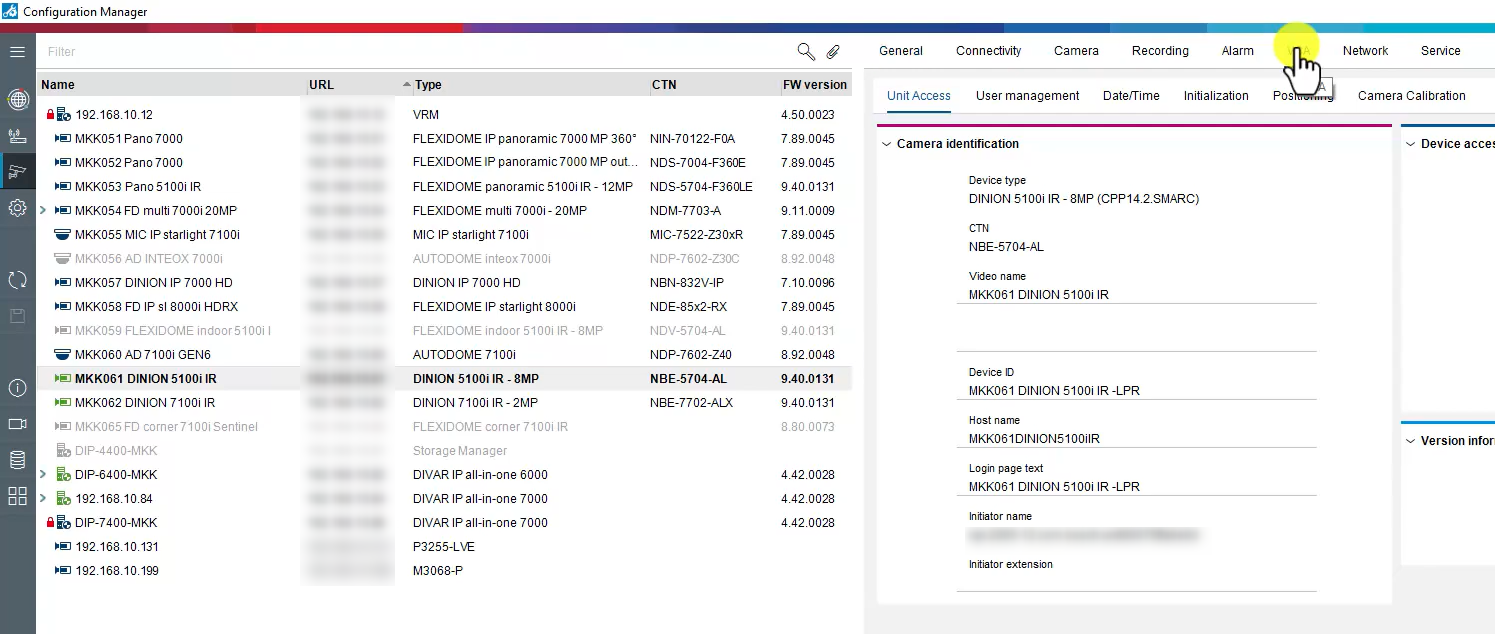This screenshot has height=634, width=1495.
Task: Switch to the Date/Time tab
Action: (x=1131, y=96)
